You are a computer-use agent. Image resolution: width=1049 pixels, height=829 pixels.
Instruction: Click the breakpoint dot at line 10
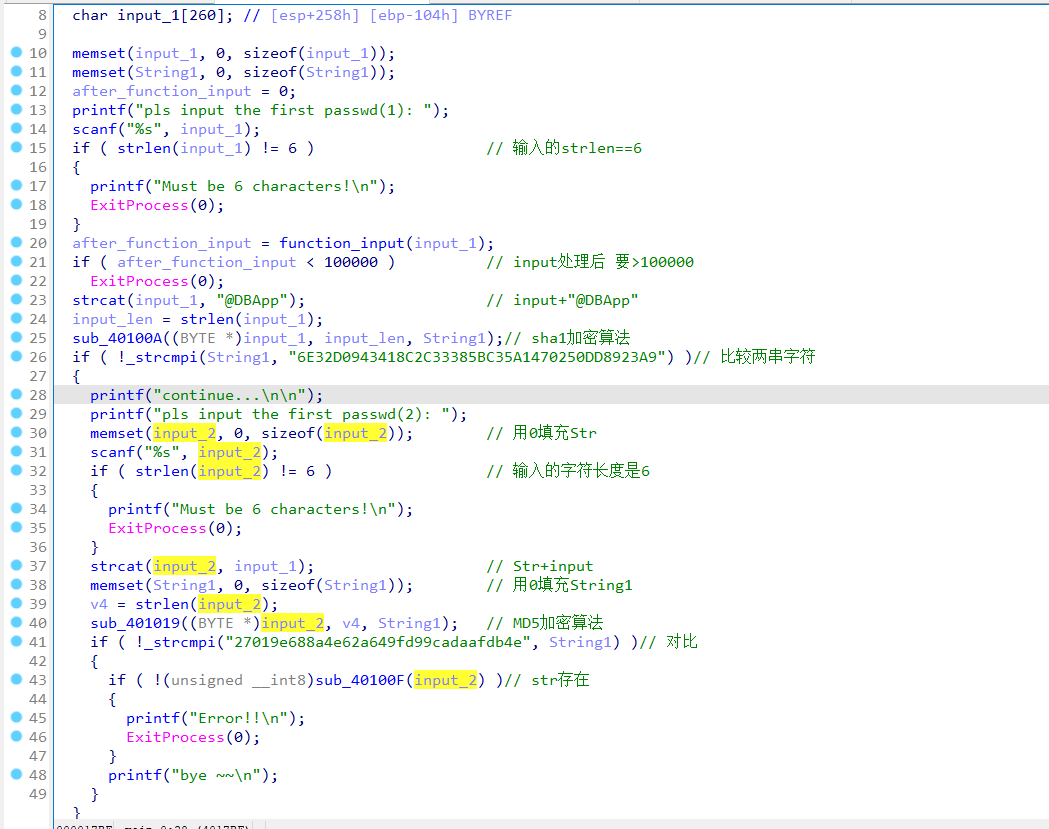[16, 53]
